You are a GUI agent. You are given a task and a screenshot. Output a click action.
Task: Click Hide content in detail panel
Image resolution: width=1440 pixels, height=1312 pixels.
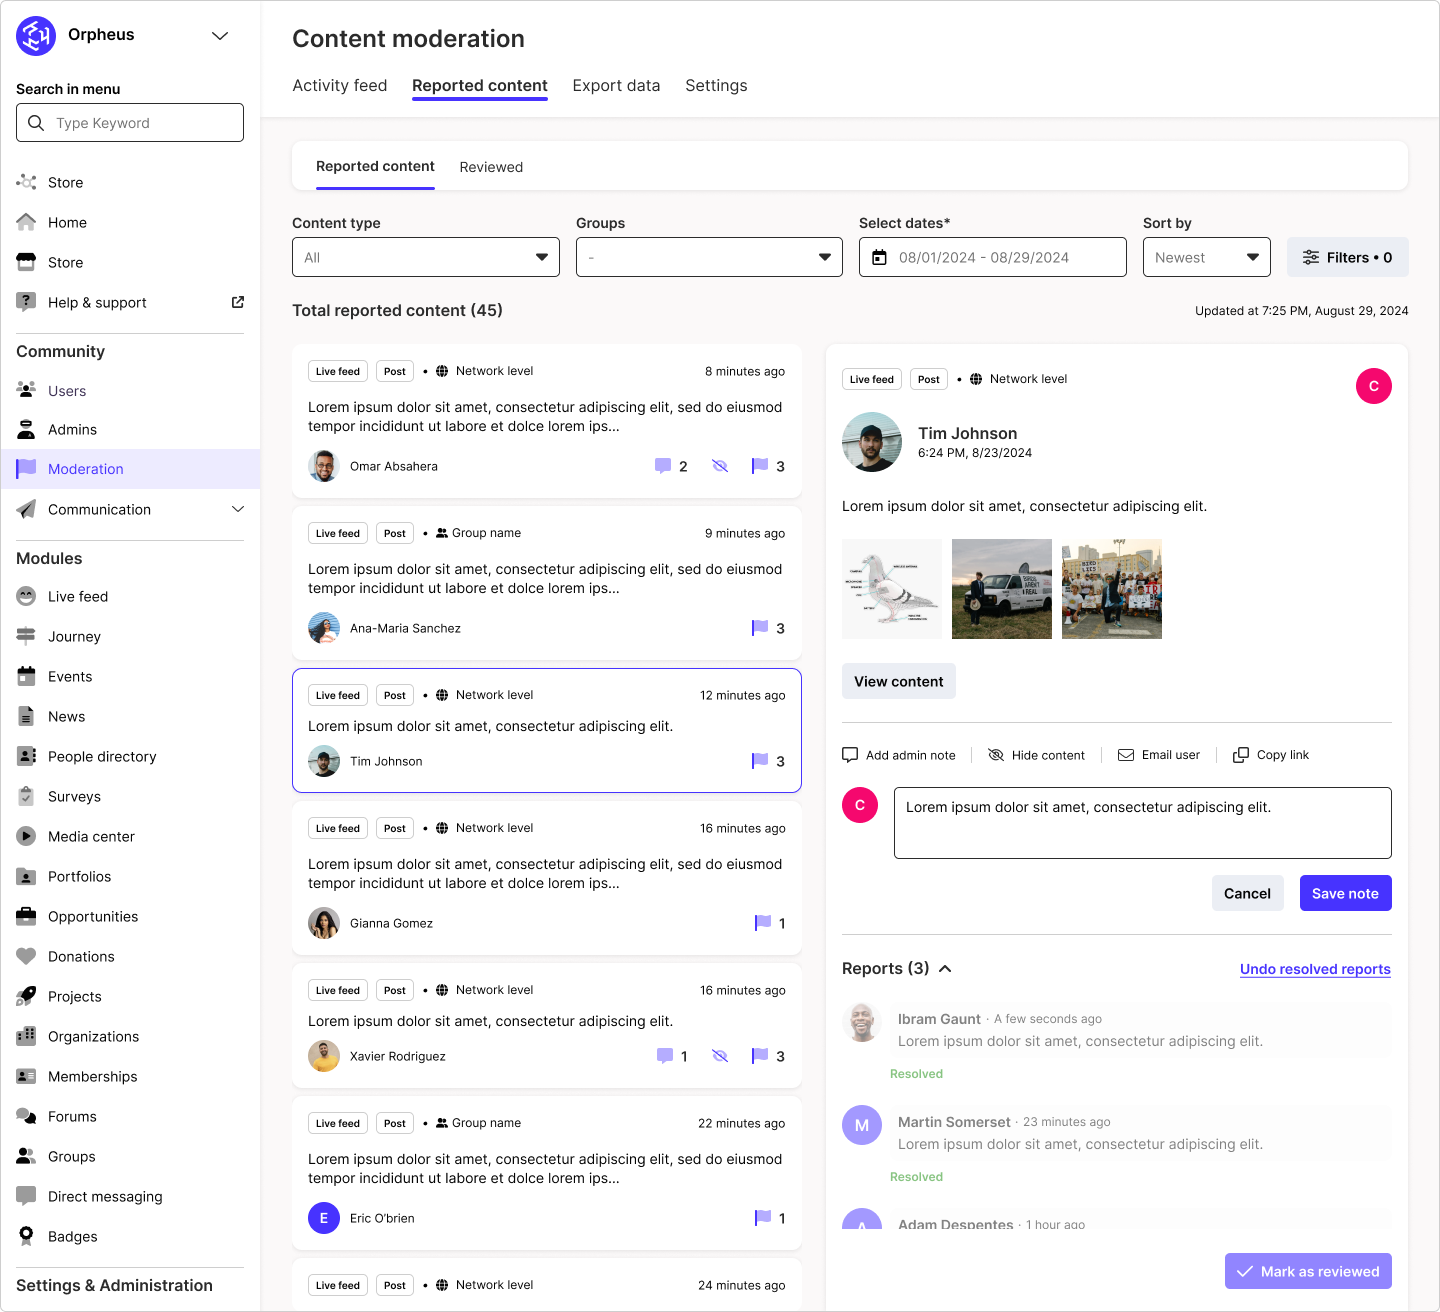coord(1036,755)
